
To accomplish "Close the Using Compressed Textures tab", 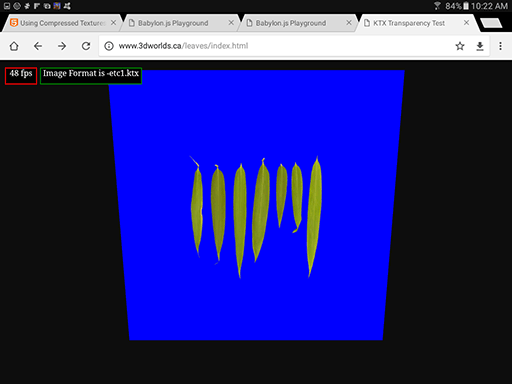I will point(113,23).
